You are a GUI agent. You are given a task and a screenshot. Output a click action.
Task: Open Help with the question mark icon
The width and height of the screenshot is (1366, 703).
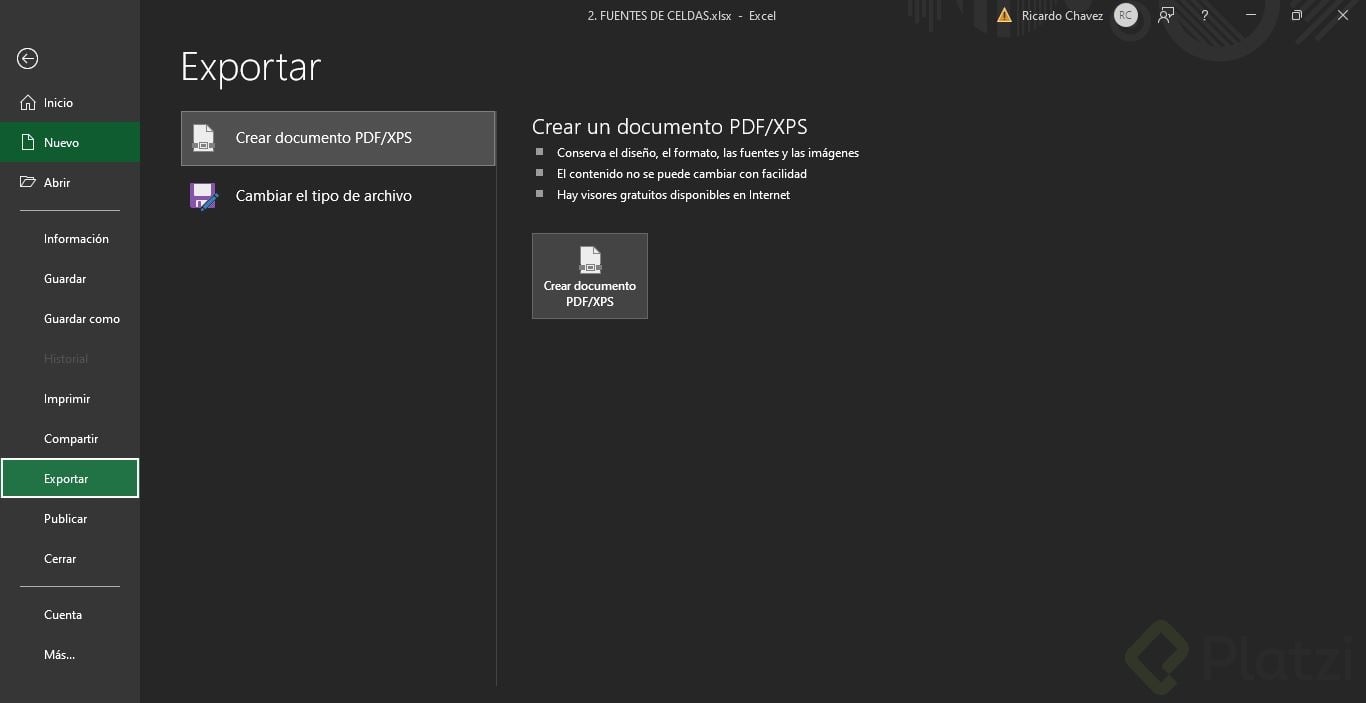click(x=1205, y=16)
